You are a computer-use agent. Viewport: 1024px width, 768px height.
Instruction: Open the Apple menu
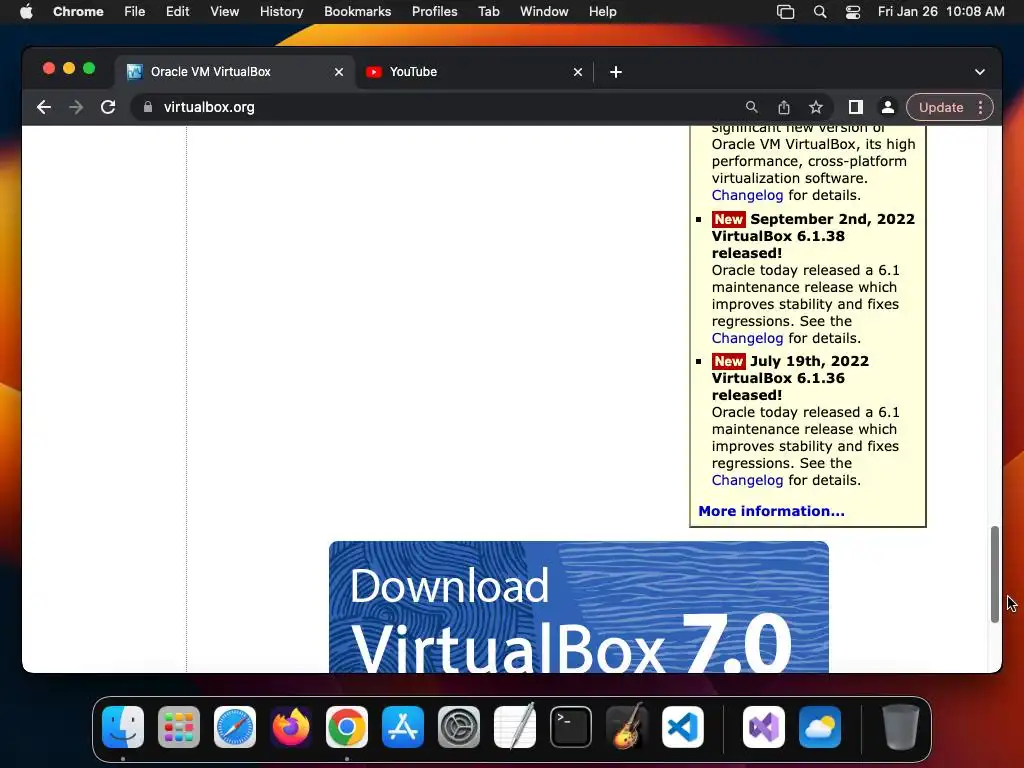[x=26, y=12]
